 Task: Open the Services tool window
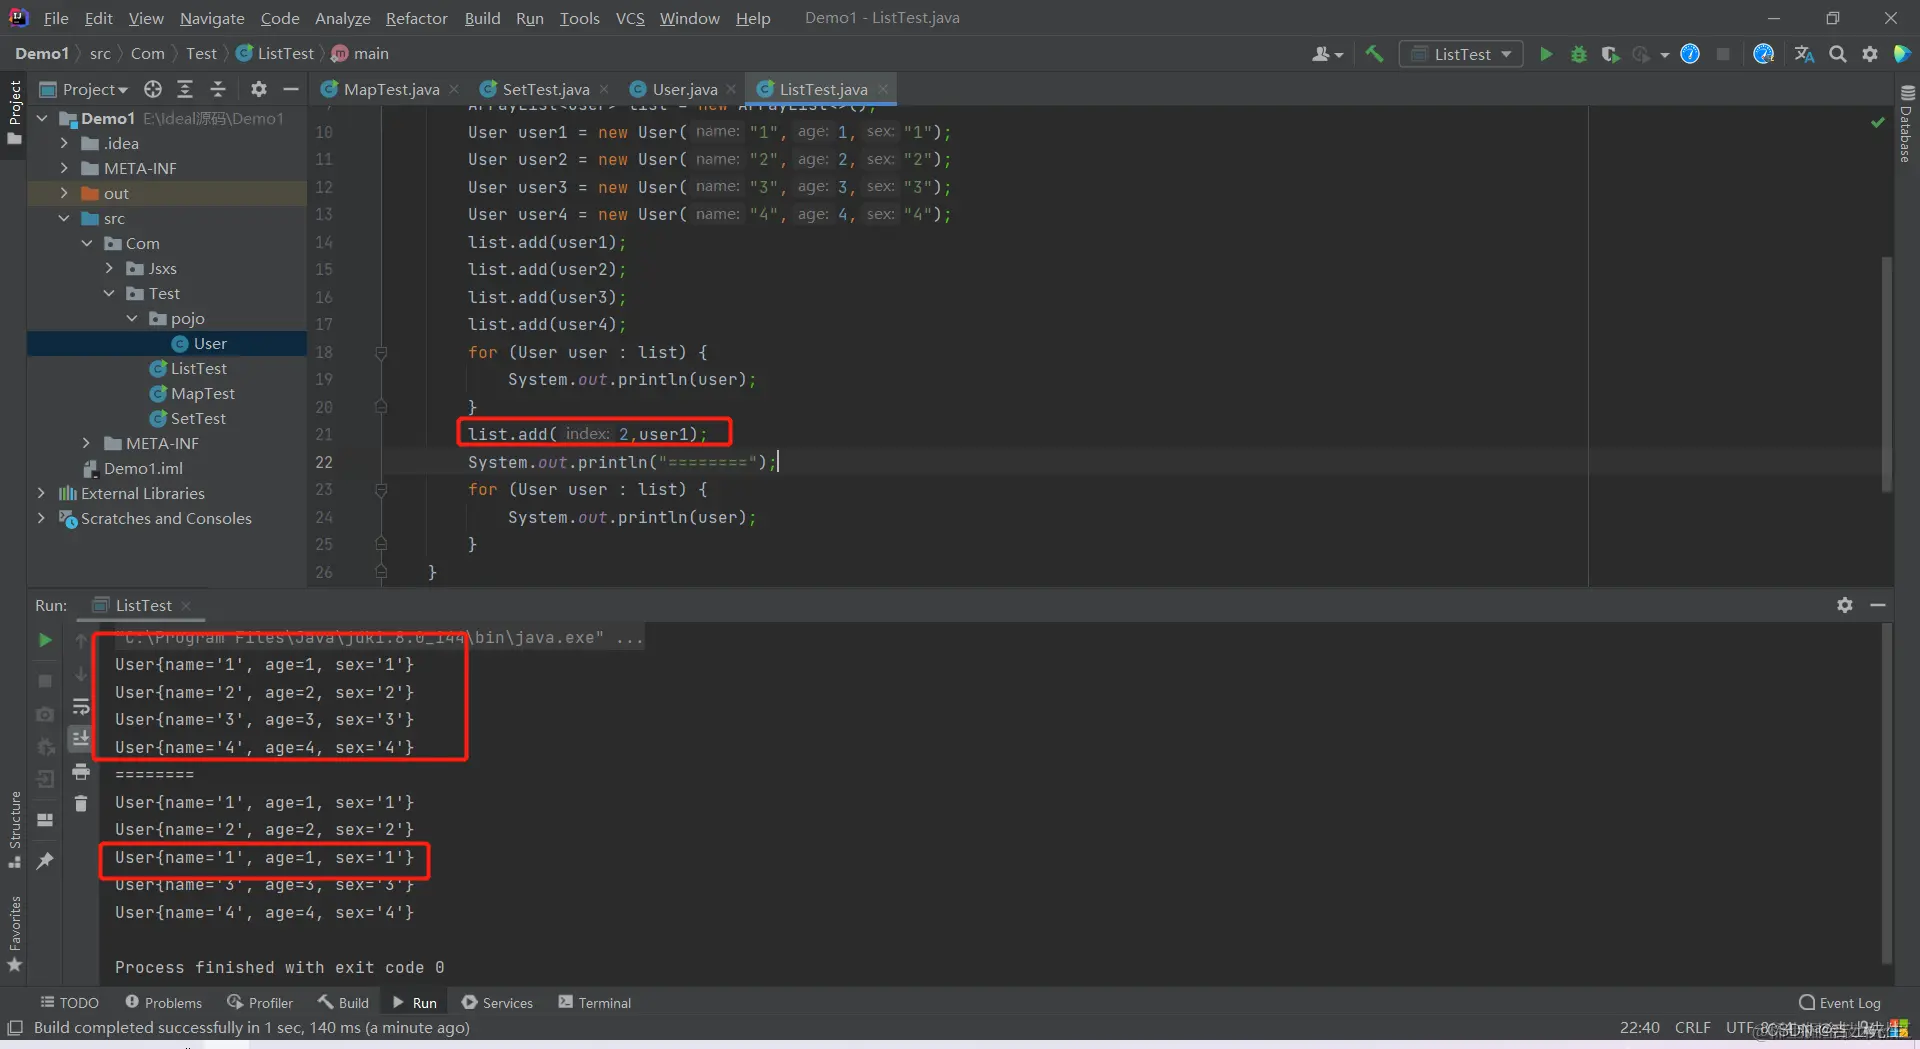pos(497,1002)
